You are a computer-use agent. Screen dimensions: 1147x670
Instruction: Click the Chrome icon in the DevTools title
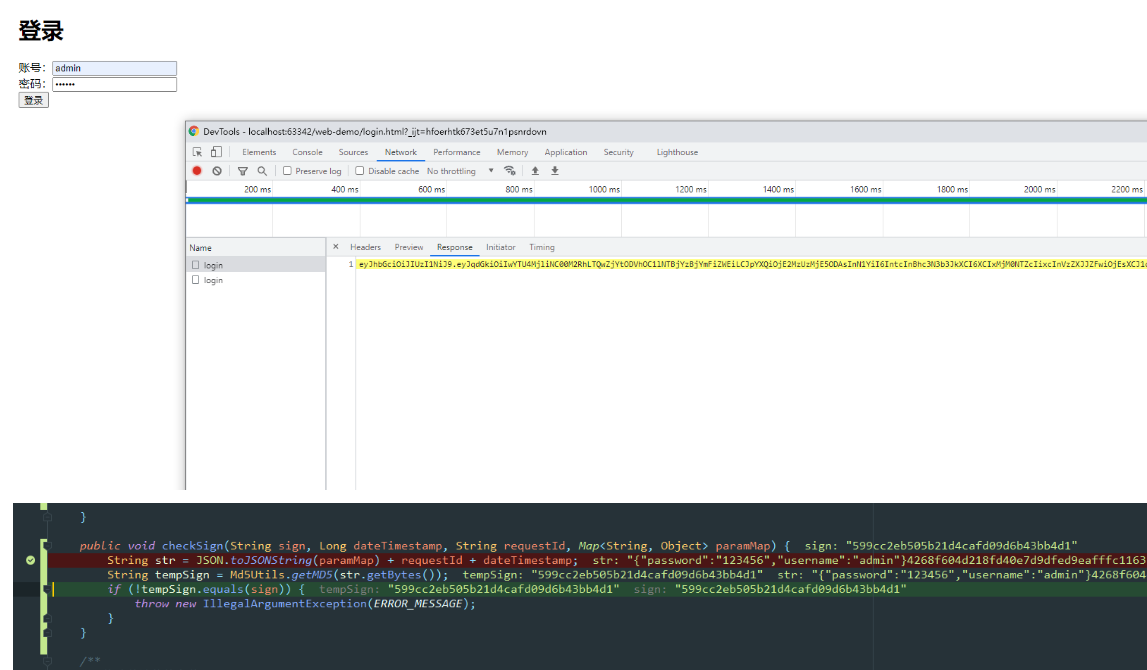point(194,132)
